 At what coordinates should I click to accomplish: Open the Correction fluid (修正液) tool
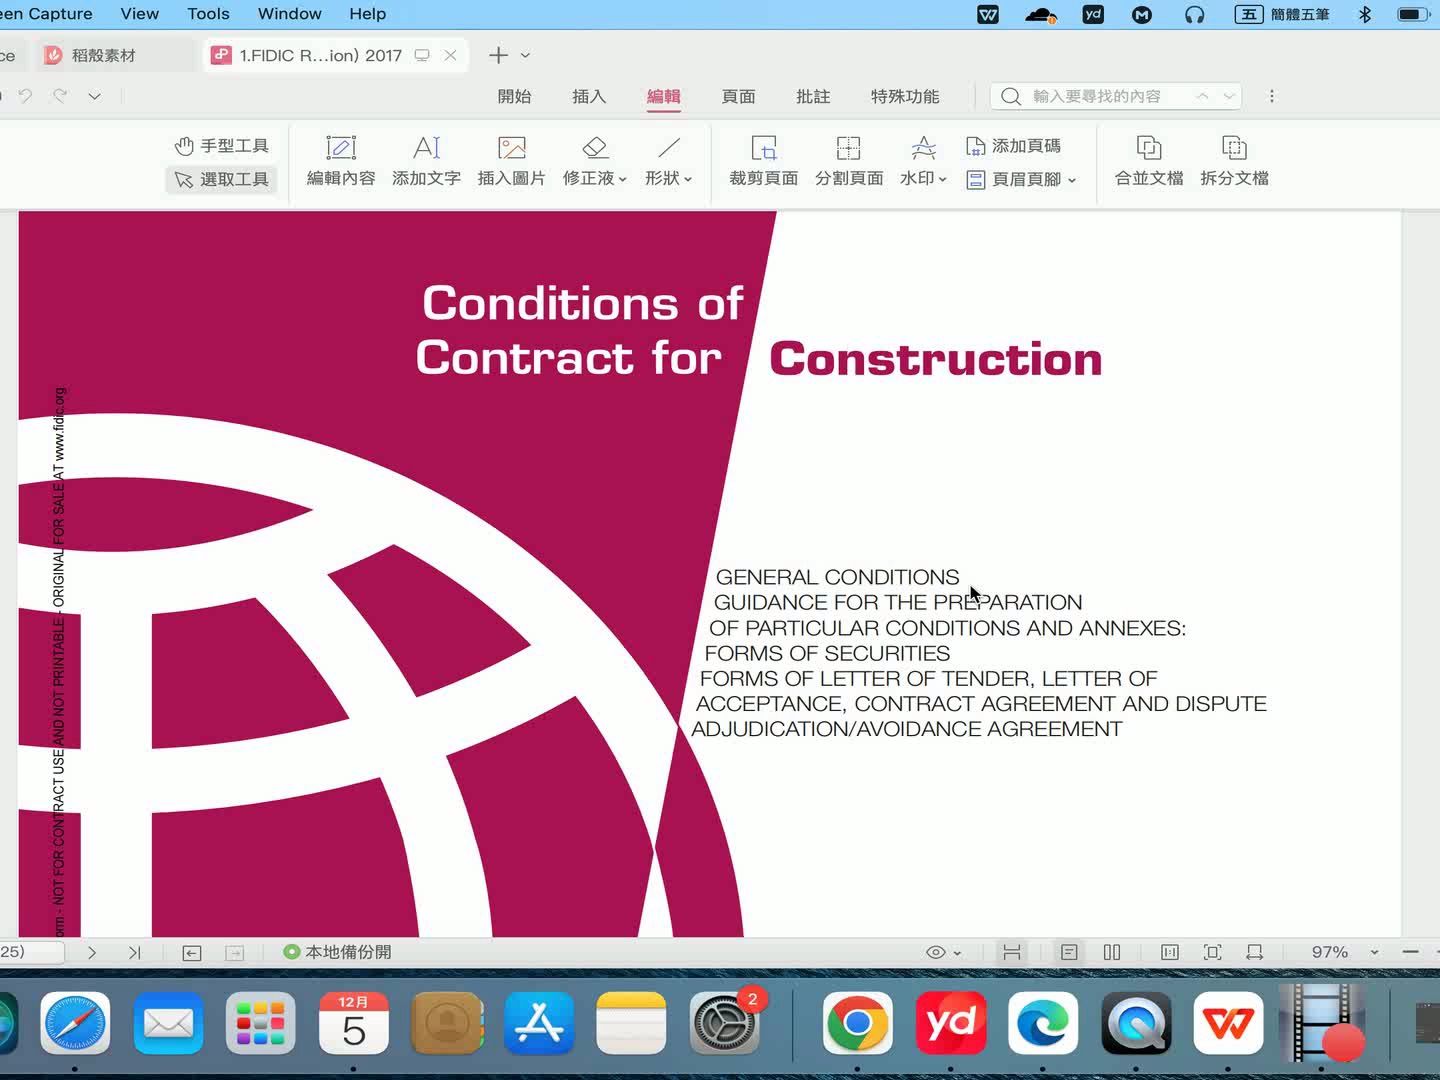[595, 161]
